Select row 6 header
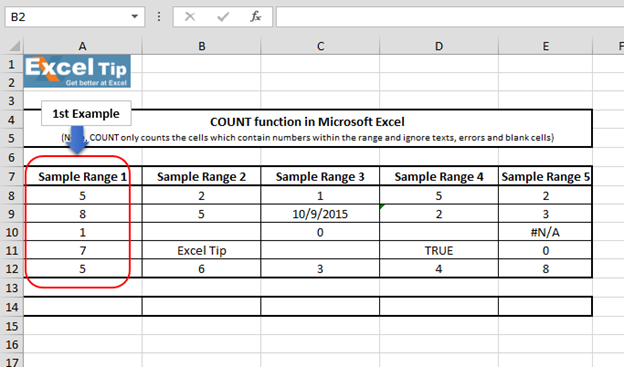 coord(12,157)
